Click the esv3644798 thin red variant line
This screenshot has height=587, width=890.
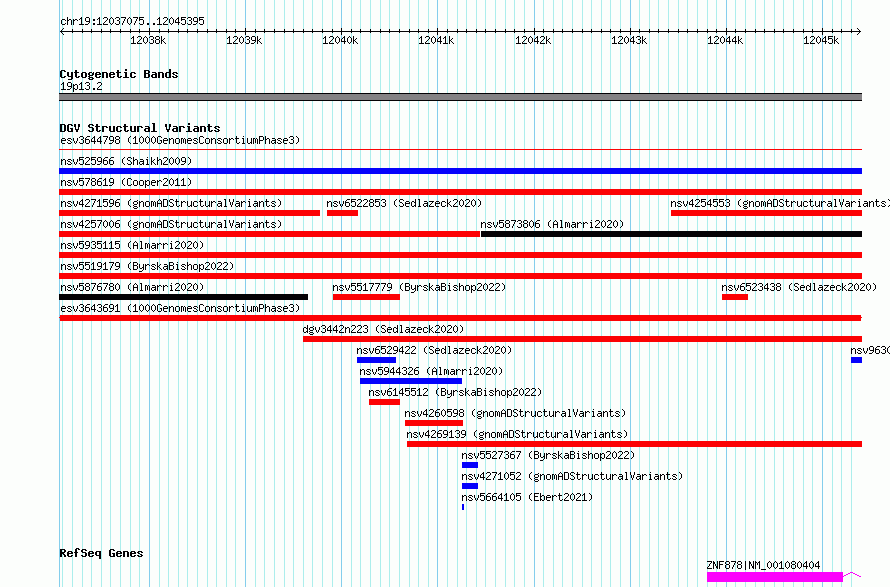click(x=460, y=150)
